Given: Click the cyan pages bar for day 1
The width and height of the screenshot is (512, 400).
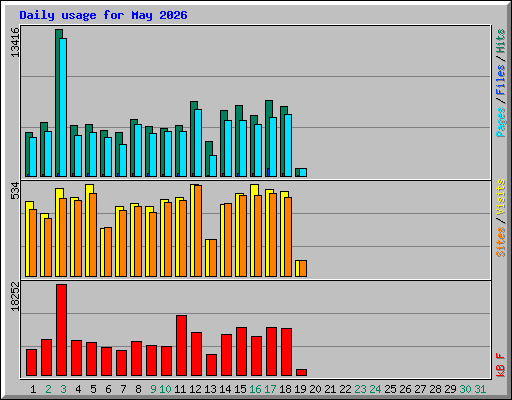Looking at the screenshot, I should [33, 157].
